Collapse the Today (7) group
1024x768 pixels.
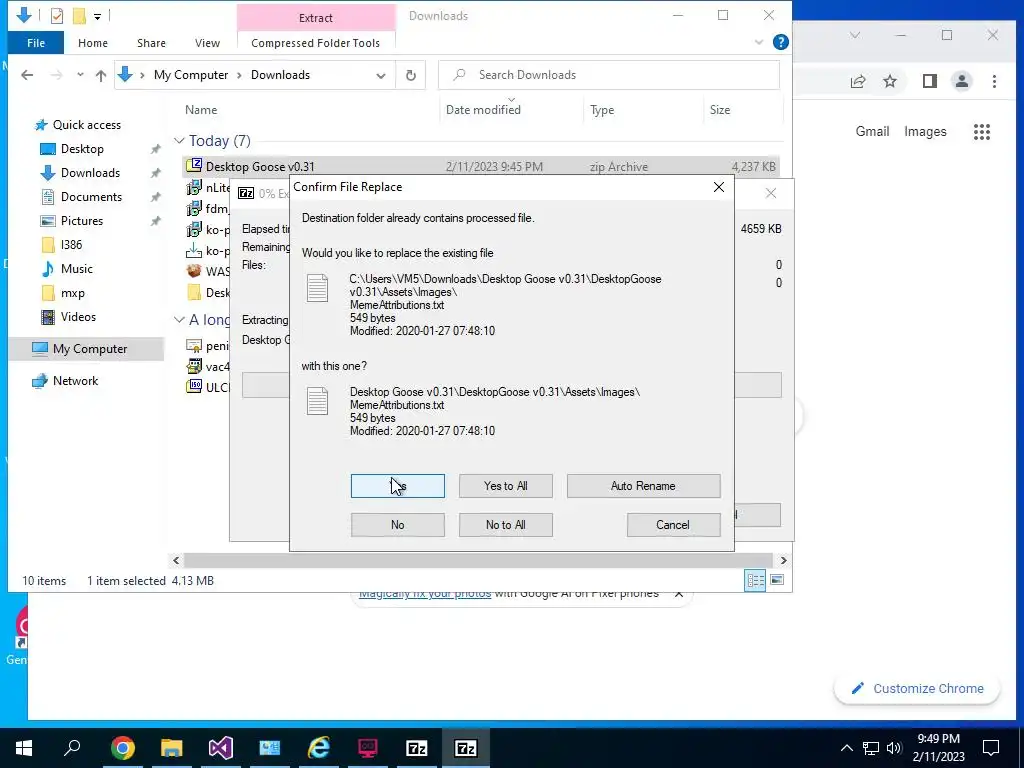pyautogui.click(x=179, y=141)
